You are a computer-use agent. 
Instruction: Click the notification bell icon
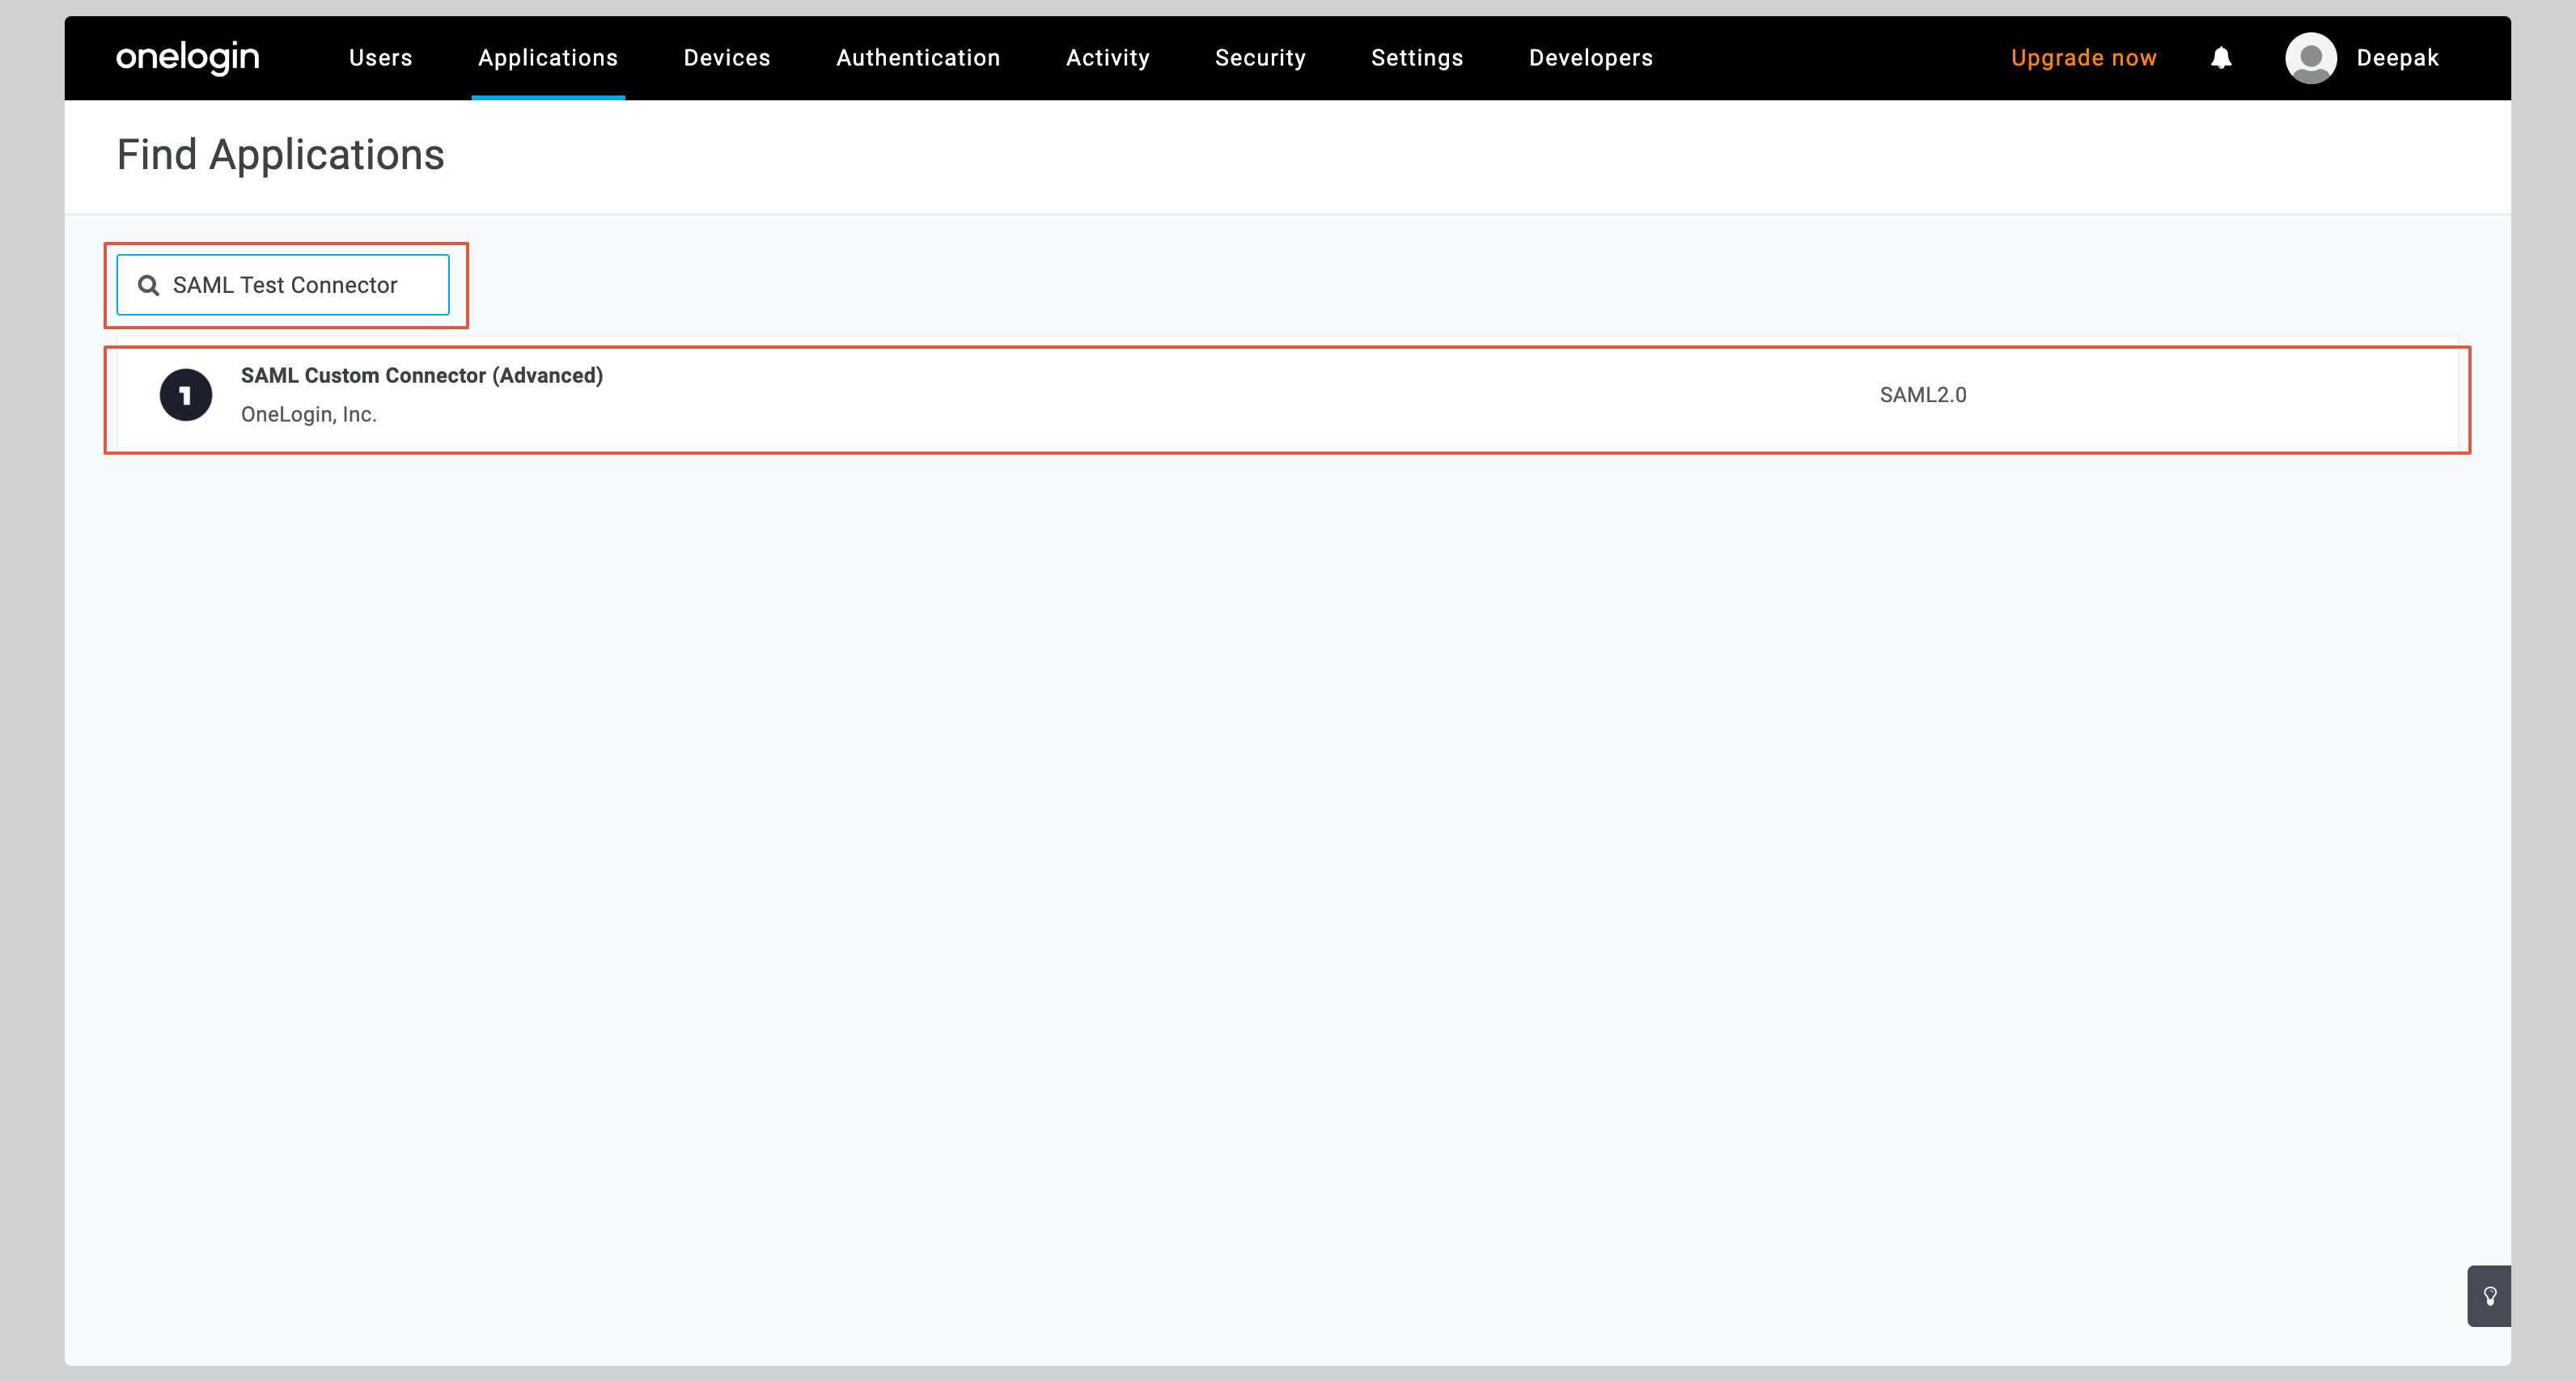pos(2220,58)
